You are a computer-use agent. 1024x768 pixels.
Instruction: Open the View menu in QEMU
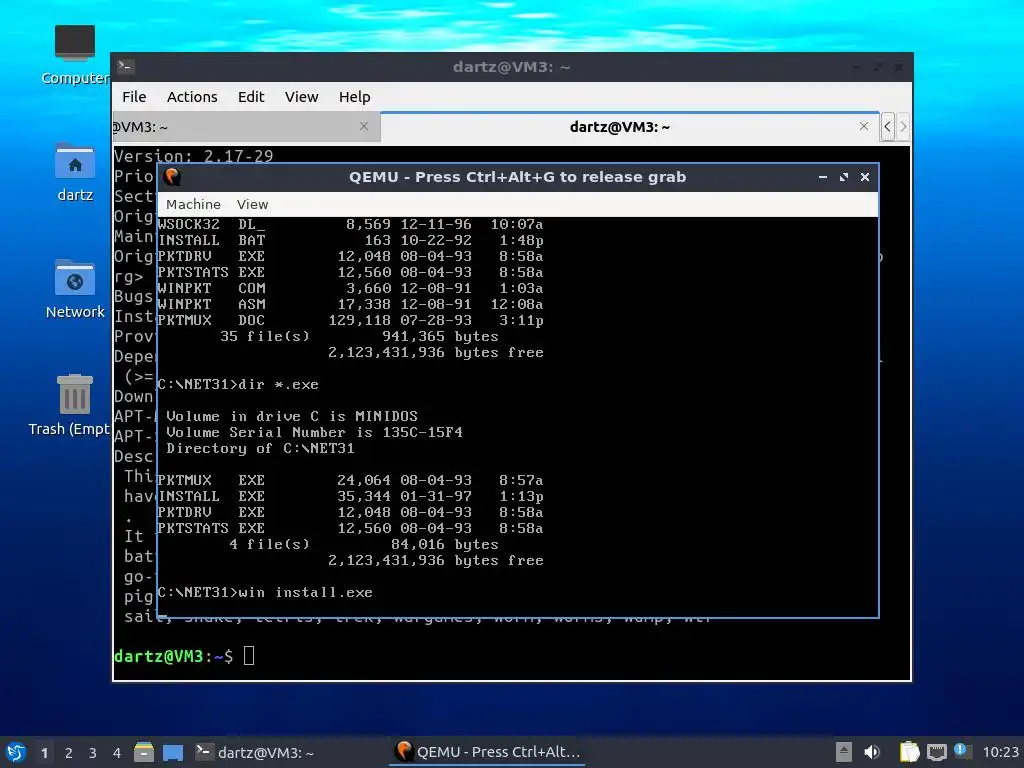click(252, 204)
